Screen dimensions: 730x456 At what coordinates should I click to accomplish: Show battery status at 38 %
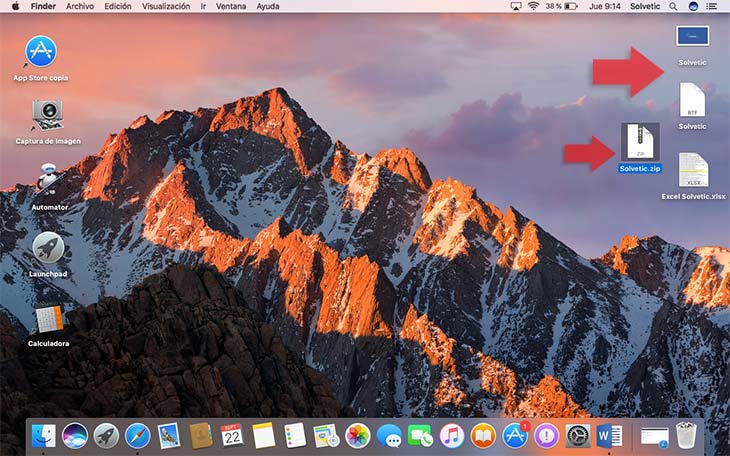tap(561, 6)
